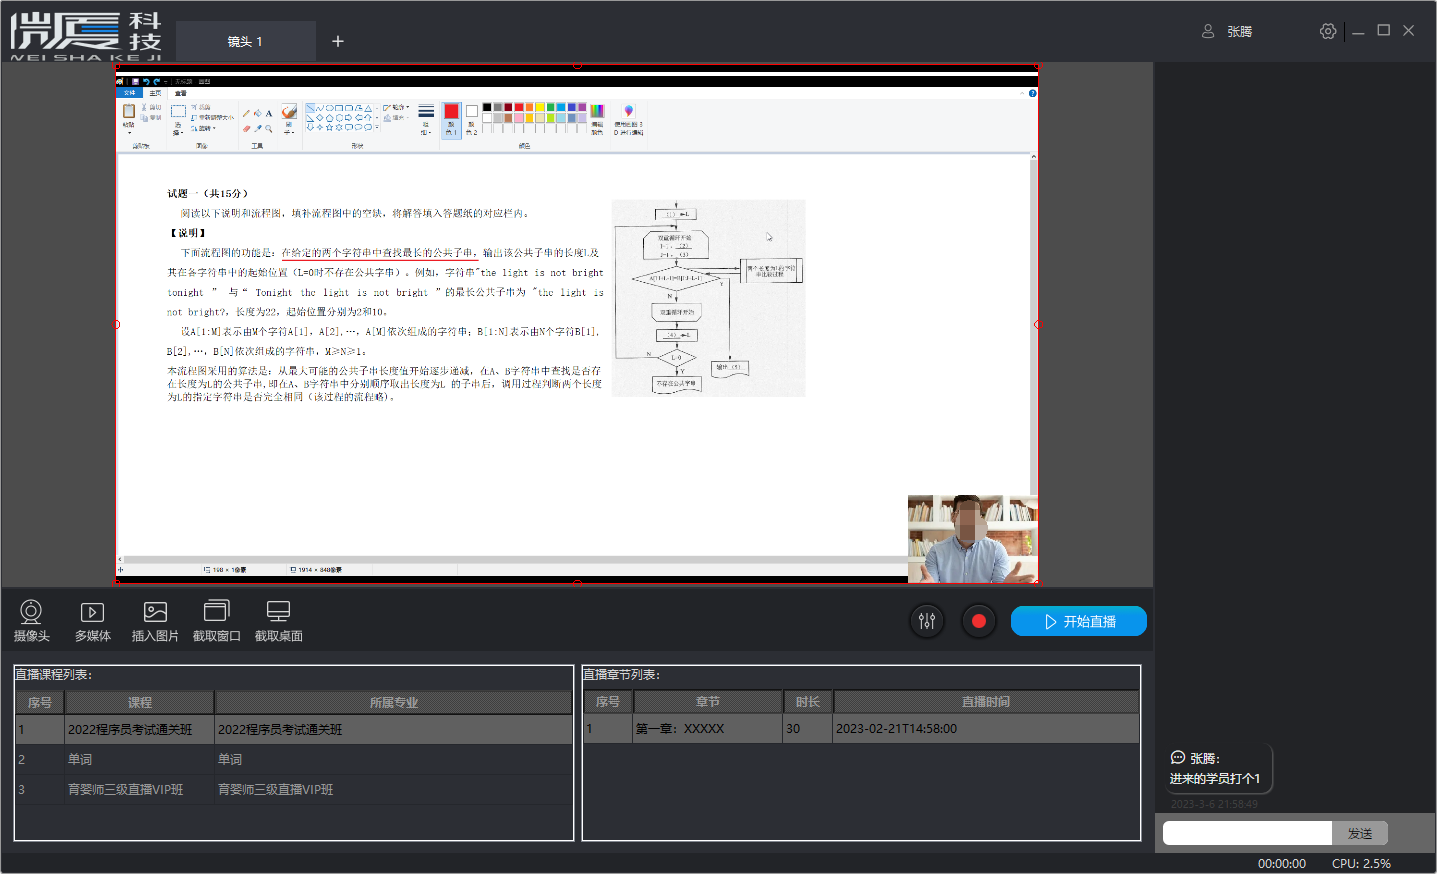Click the instructor webcam thumbnail overlay
Viewport: 1437px width, 874px height.
972,539
